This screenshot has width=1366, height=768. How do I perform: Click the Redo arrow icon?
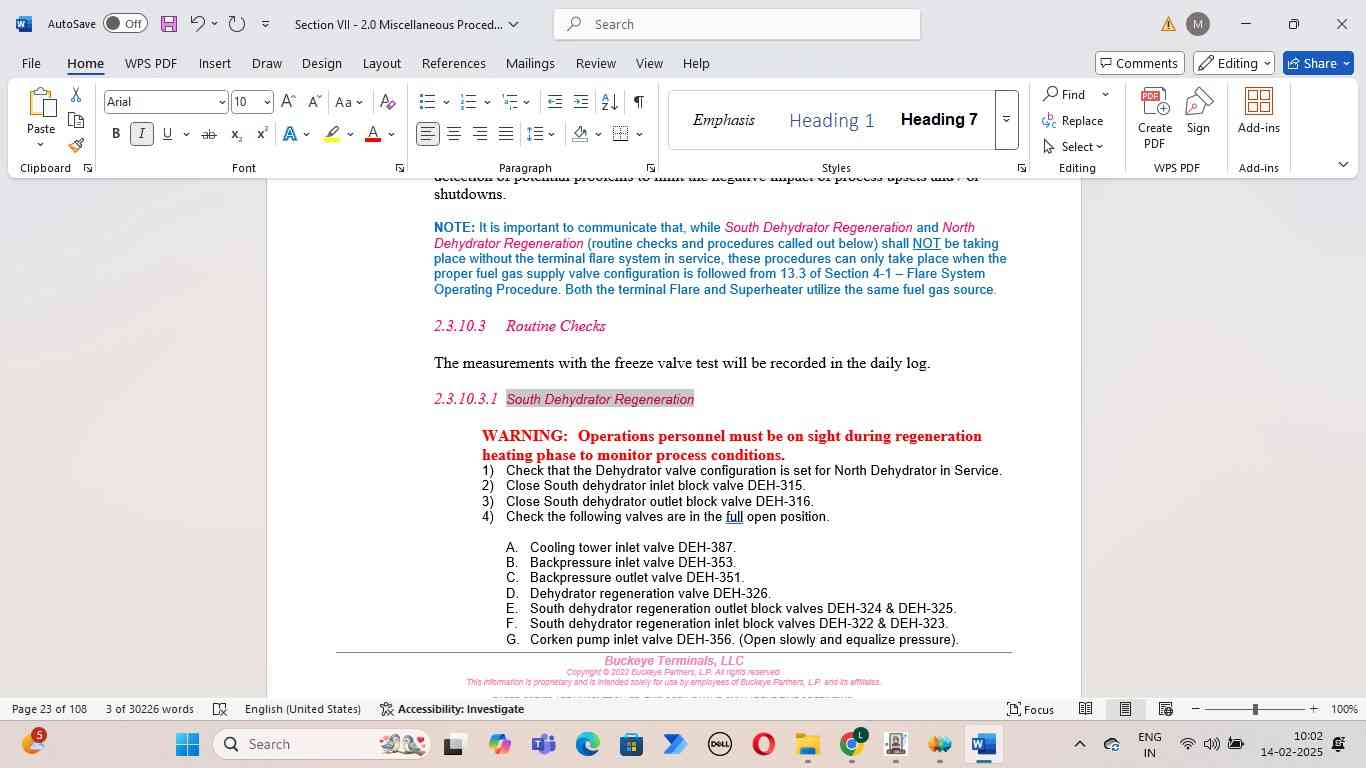[236, 24]
